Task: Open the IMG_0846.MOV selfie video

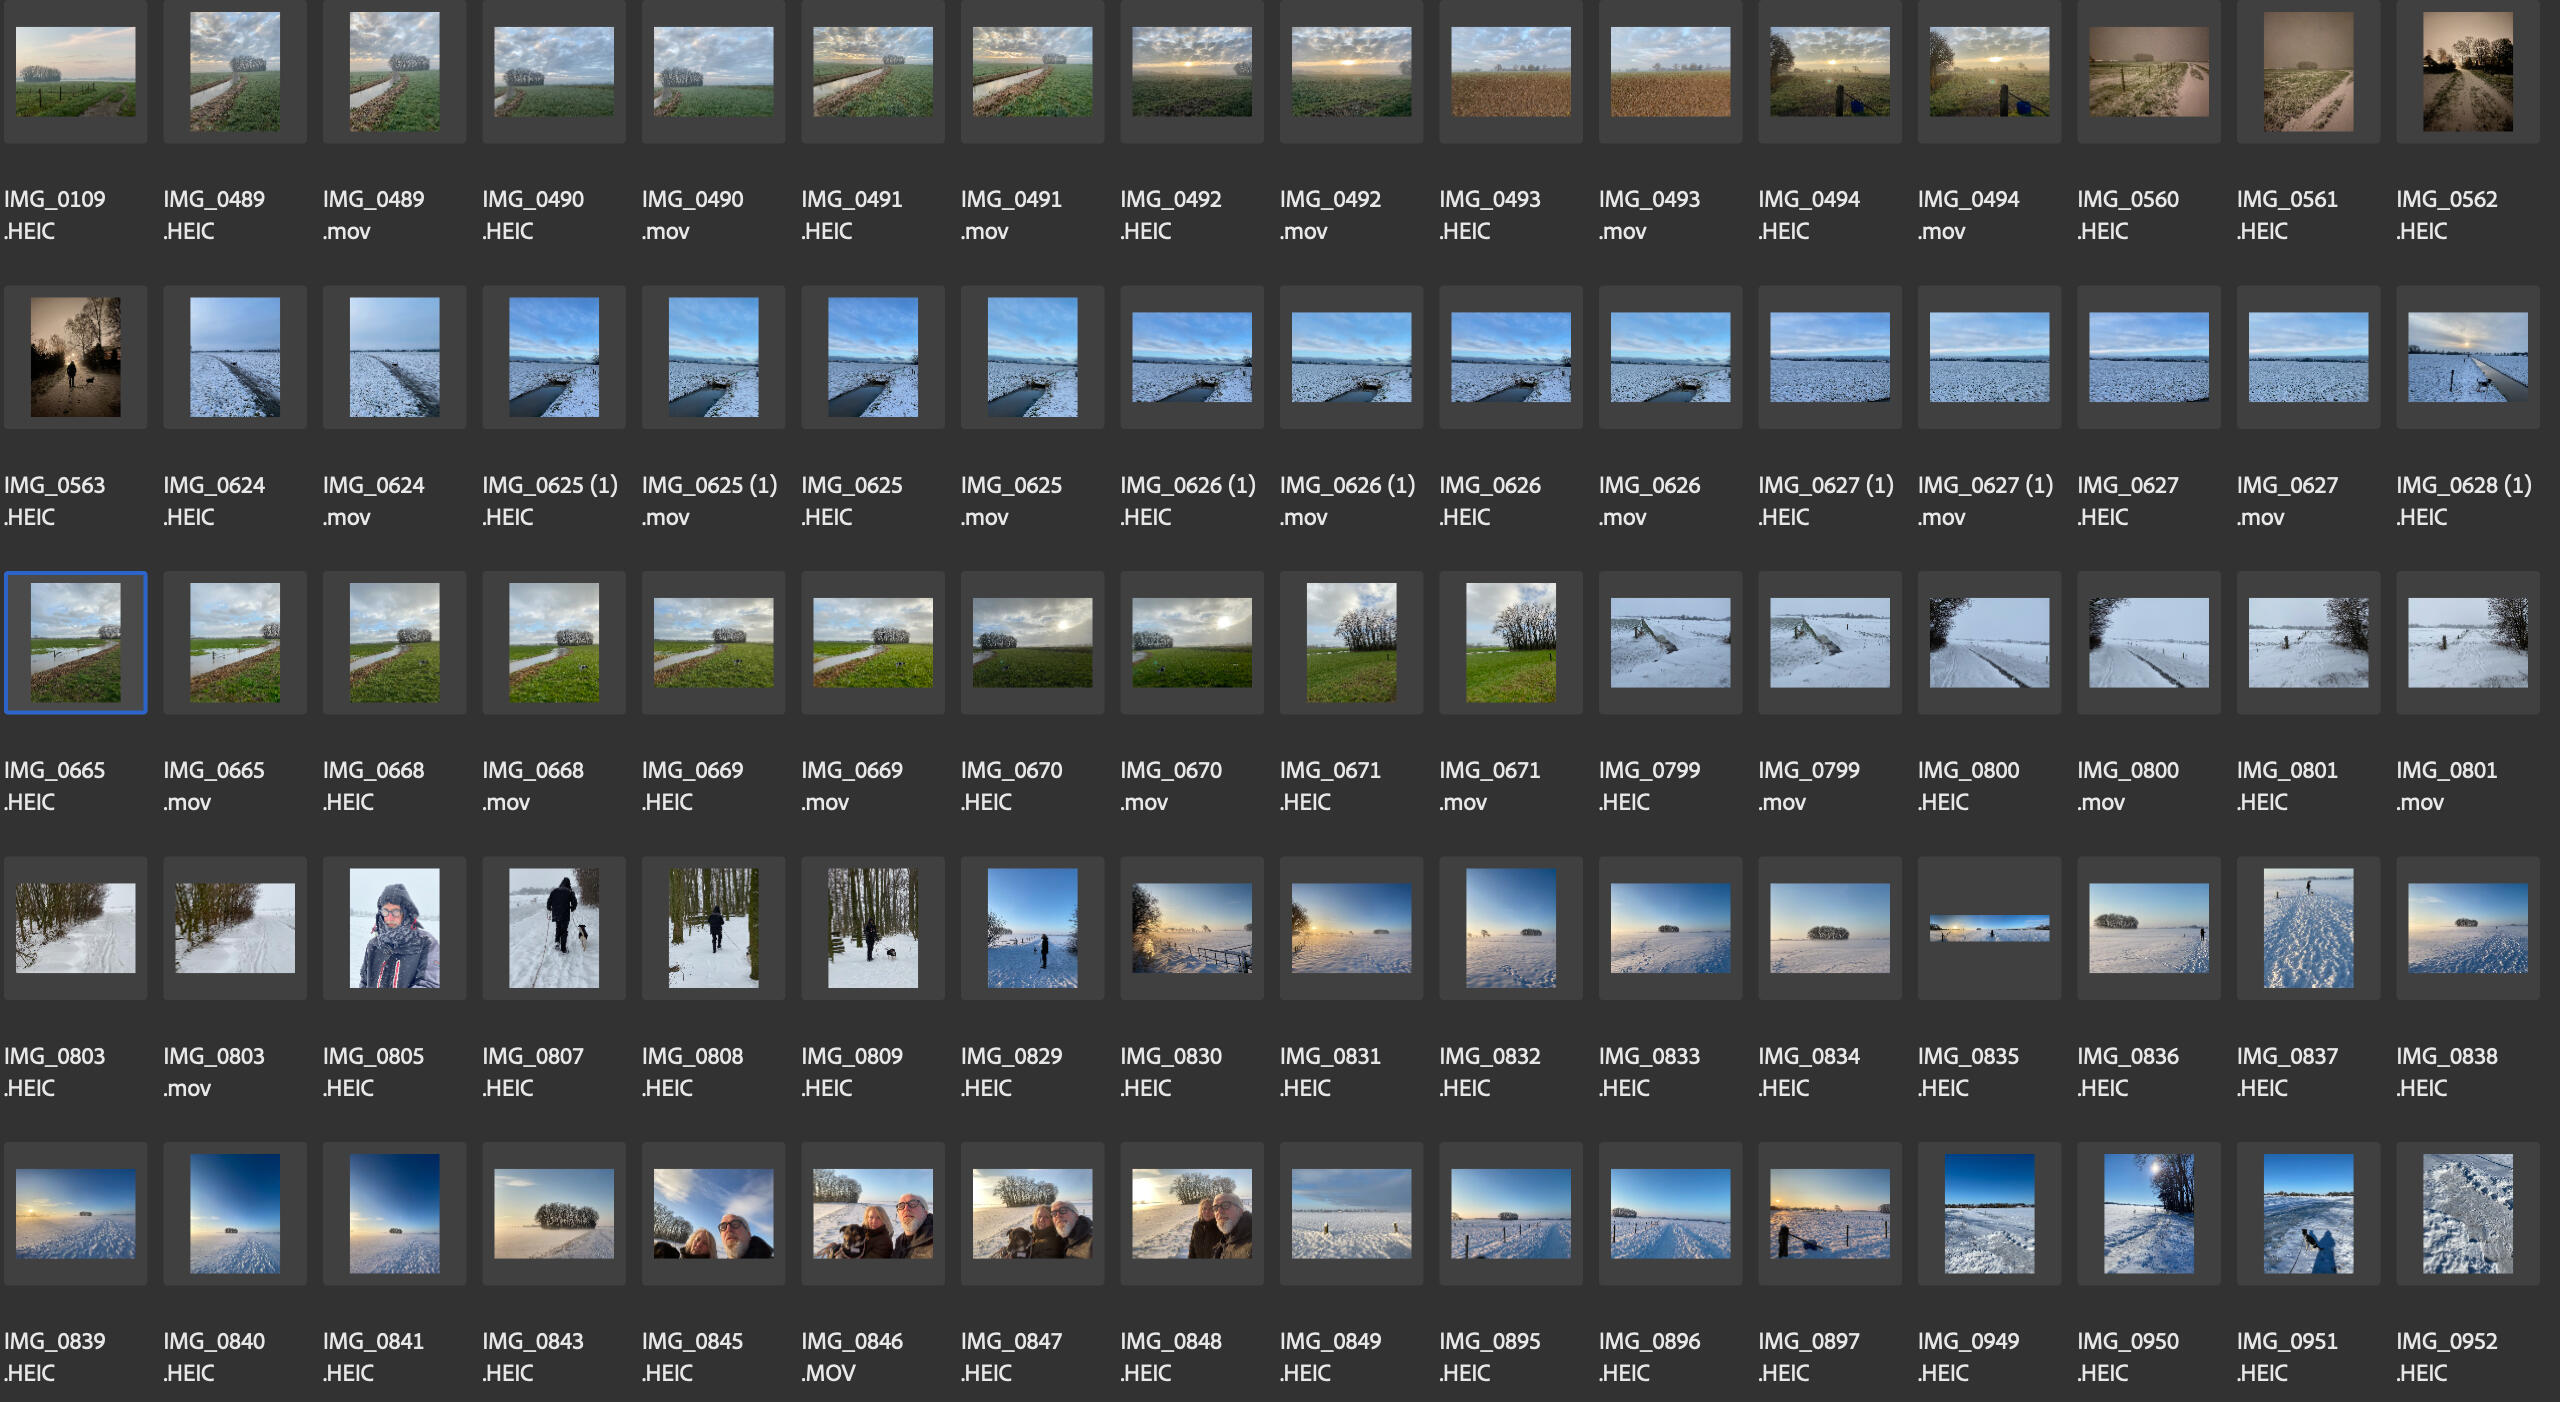Action: [872, 1213]
